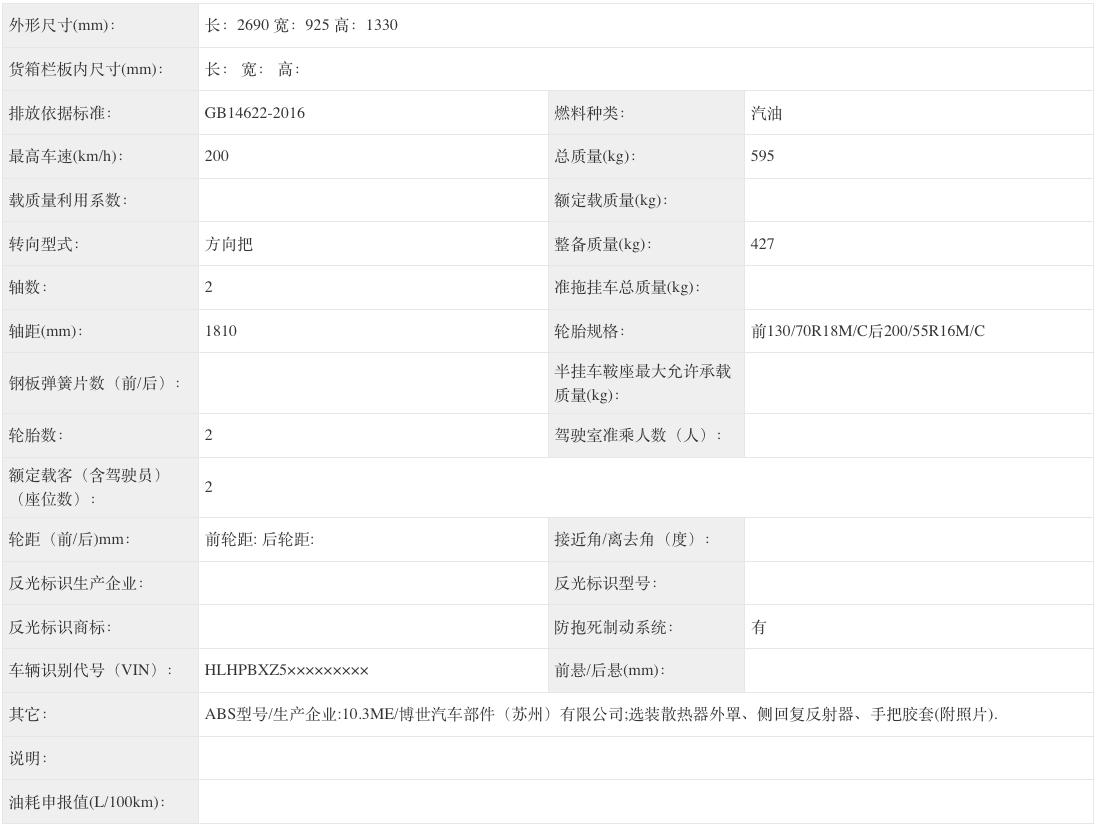Click the 轮距(前/后)mm label
Image resolution: width=1100 pixels, height=833 pixels.
tap(69, 540)
